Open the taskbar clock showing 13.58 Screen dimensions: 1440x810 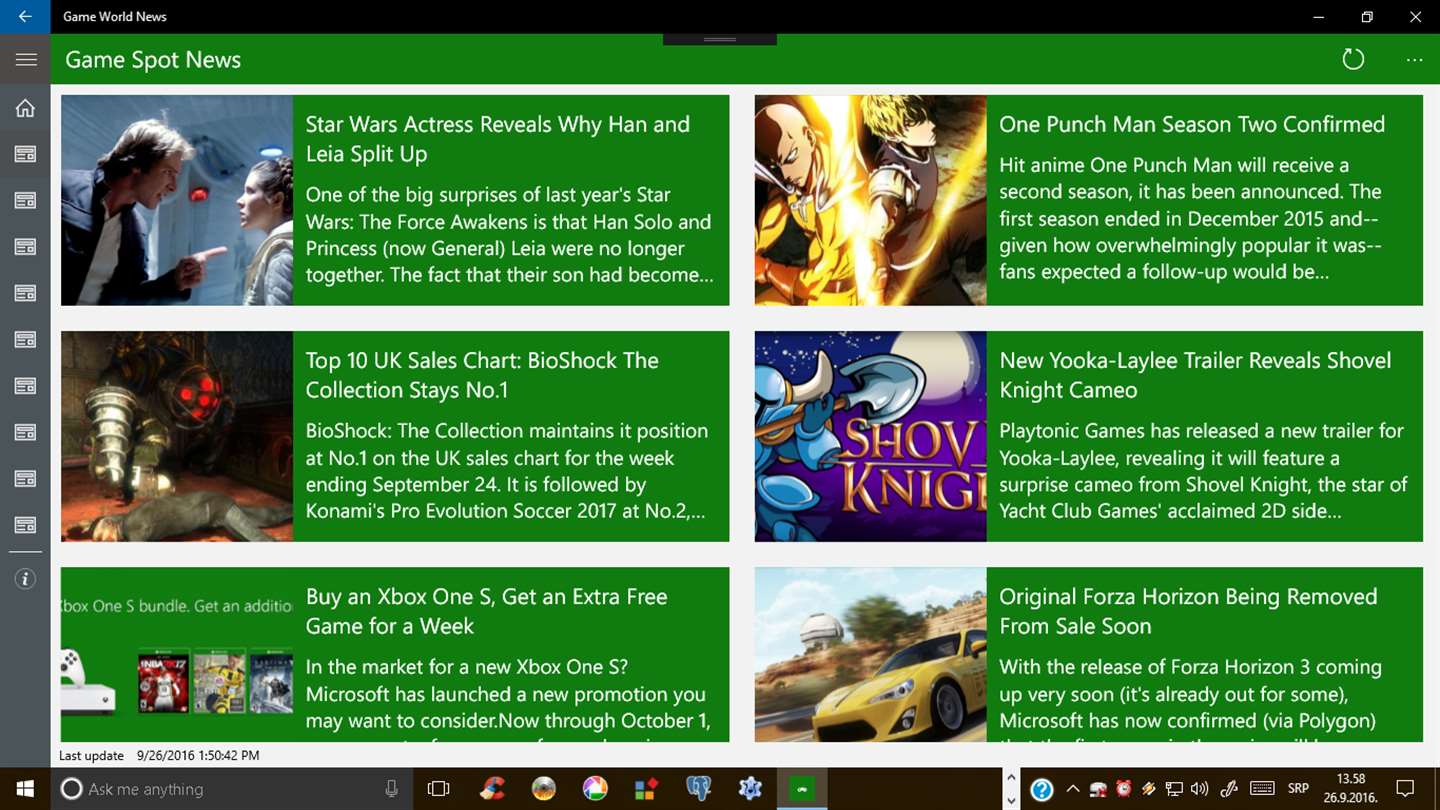[x=1350, y=789]
